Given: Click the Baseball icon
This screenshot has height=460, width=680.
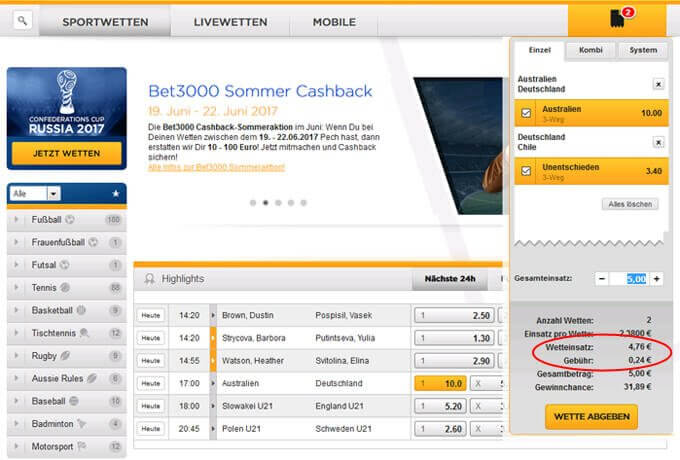Looking at the screenshot, I should tap(74, 401).
